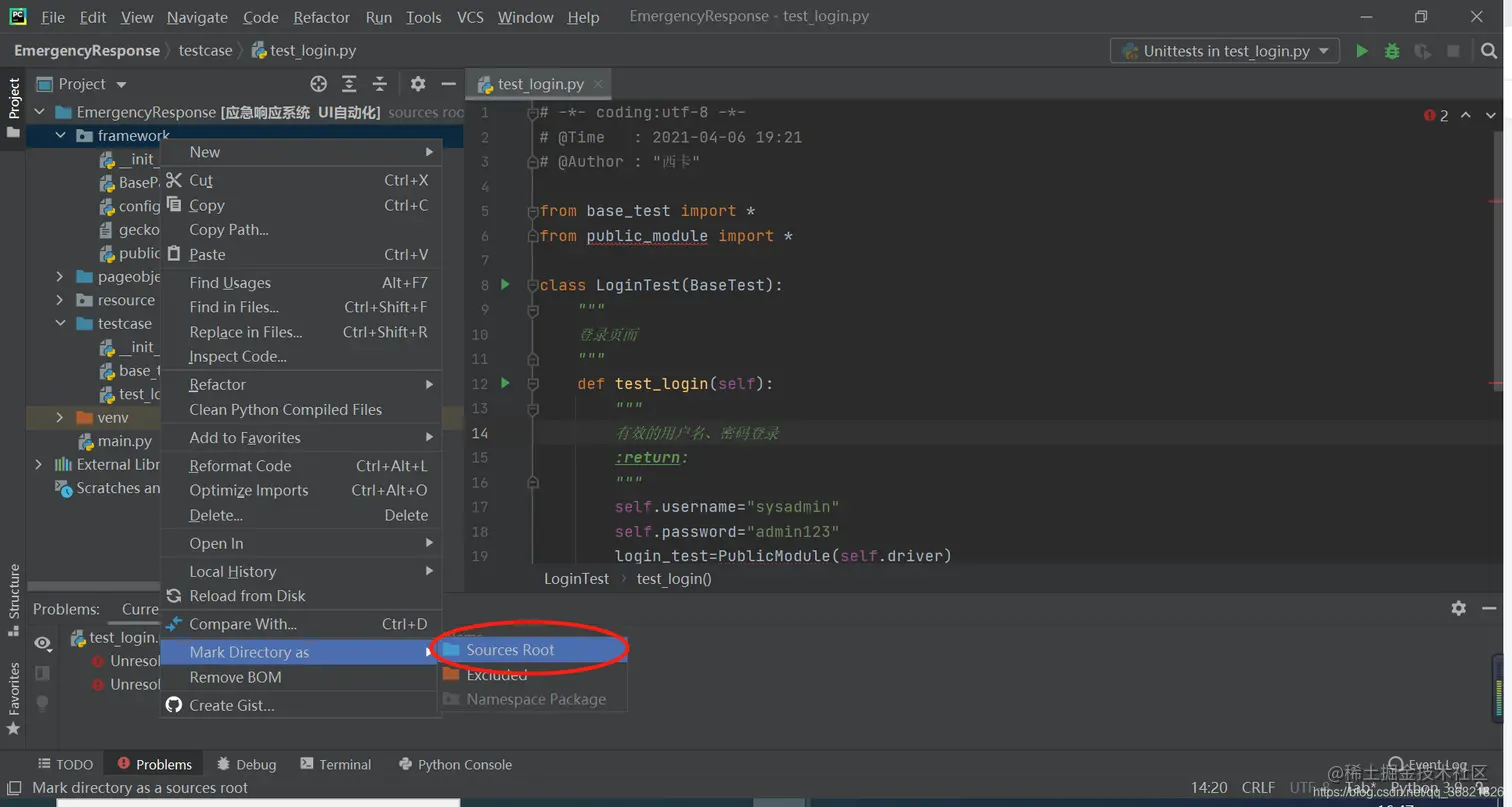1512x807 pixels.
Task: Click 14:20 caret position in status bar
Action: pyautogui.click(x=1209, y=787)
